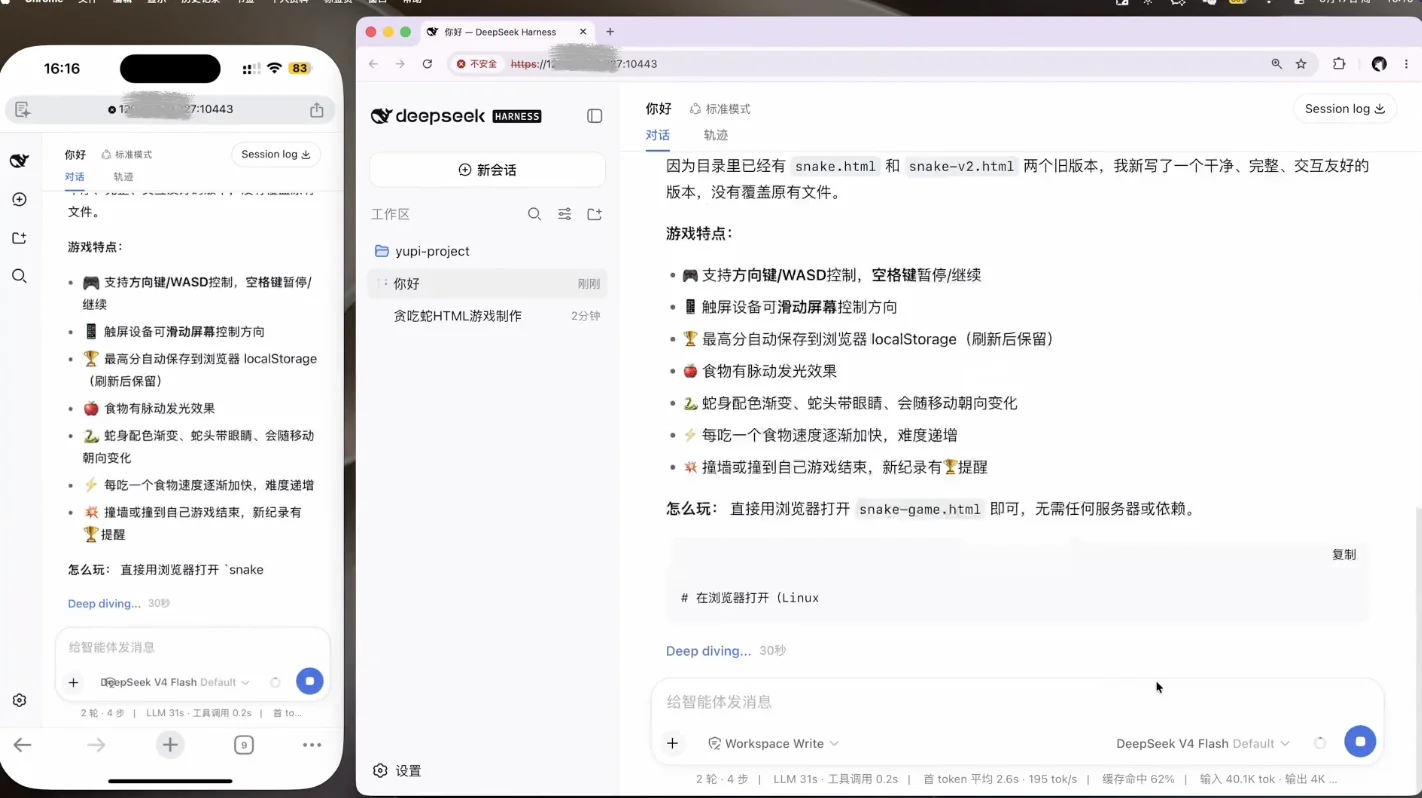
Task: Click 复制 on the code block
Action: coord(1344,554)
